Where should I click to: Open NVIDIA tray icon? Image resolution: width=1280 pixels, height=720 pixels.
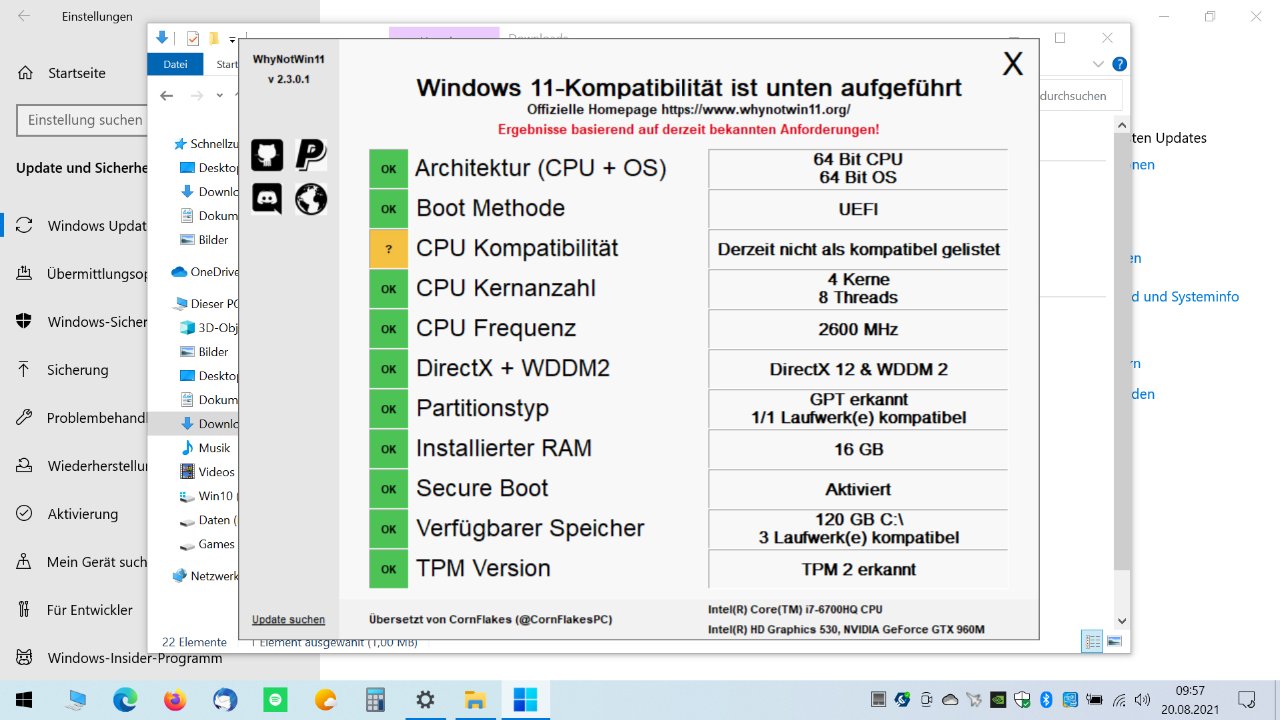[998, 700]
